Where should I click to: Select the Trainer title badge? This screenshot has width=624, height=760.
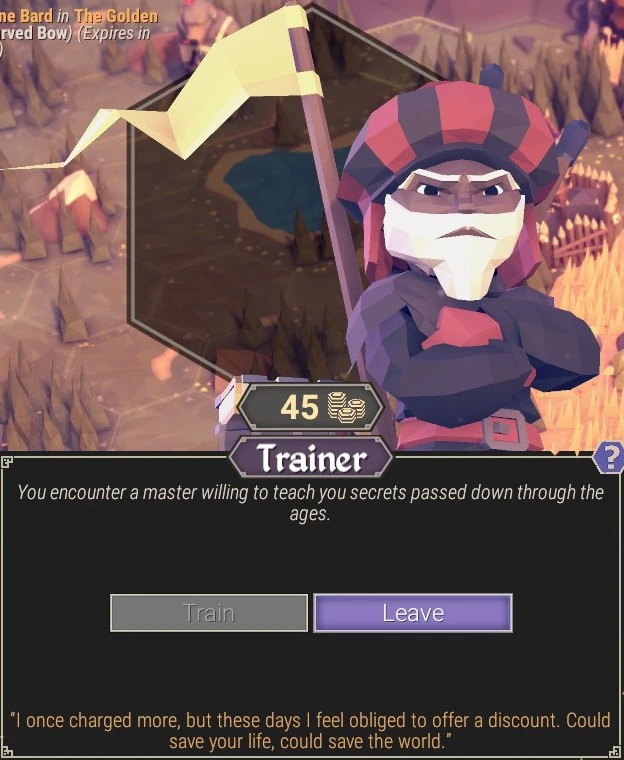pos(311,458)
